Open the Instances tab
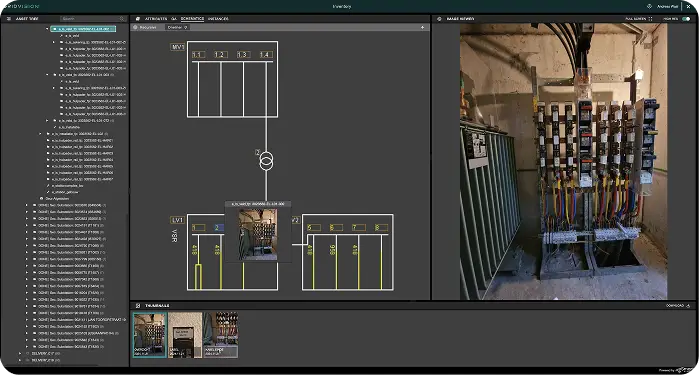This screenshot has height=375, width=699. click(218, 19)
